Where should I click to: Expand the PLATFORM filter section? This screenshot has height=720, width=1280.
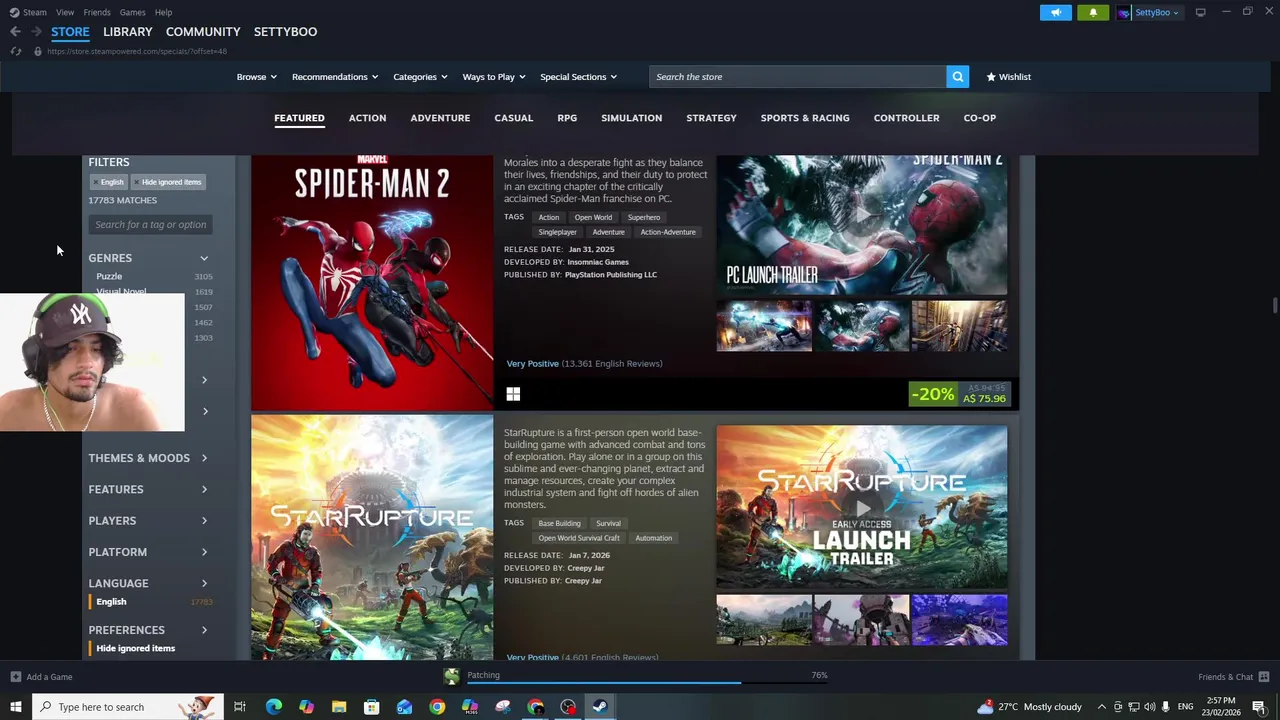pos(148,552)
